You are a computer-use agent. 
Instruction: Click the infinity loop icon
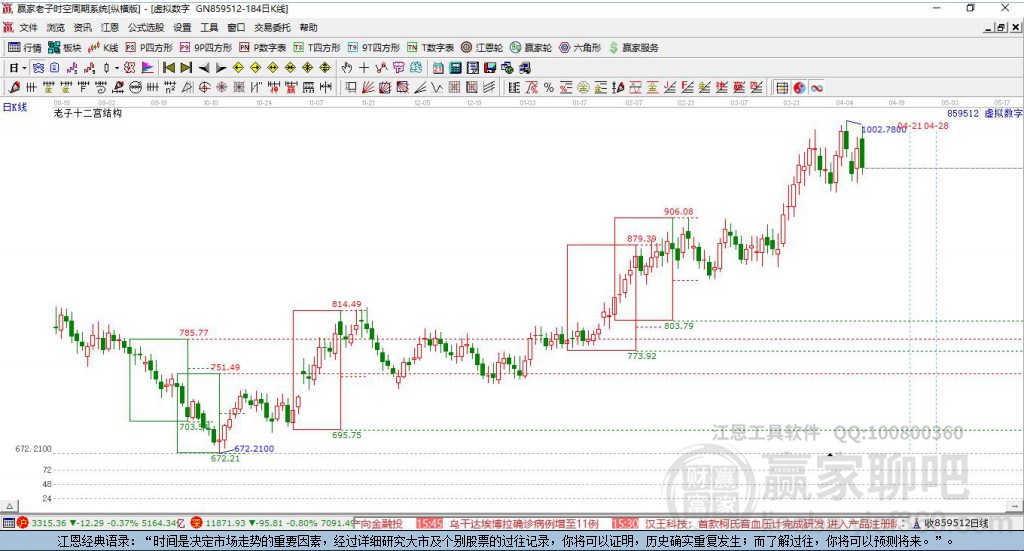click(x=817, y=87)
